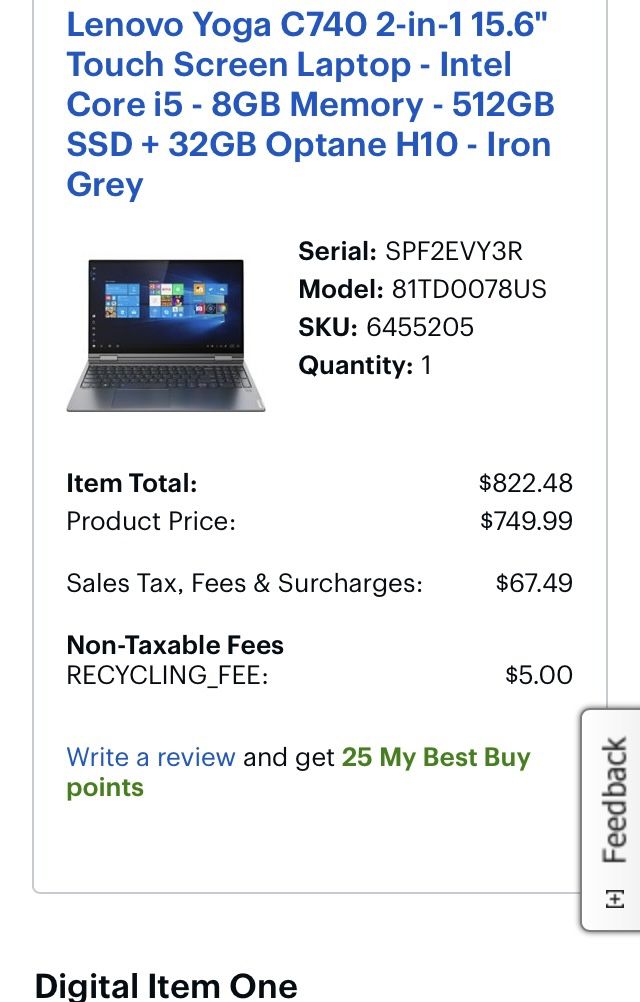Open the Feedback side tab

coord(611,819)
